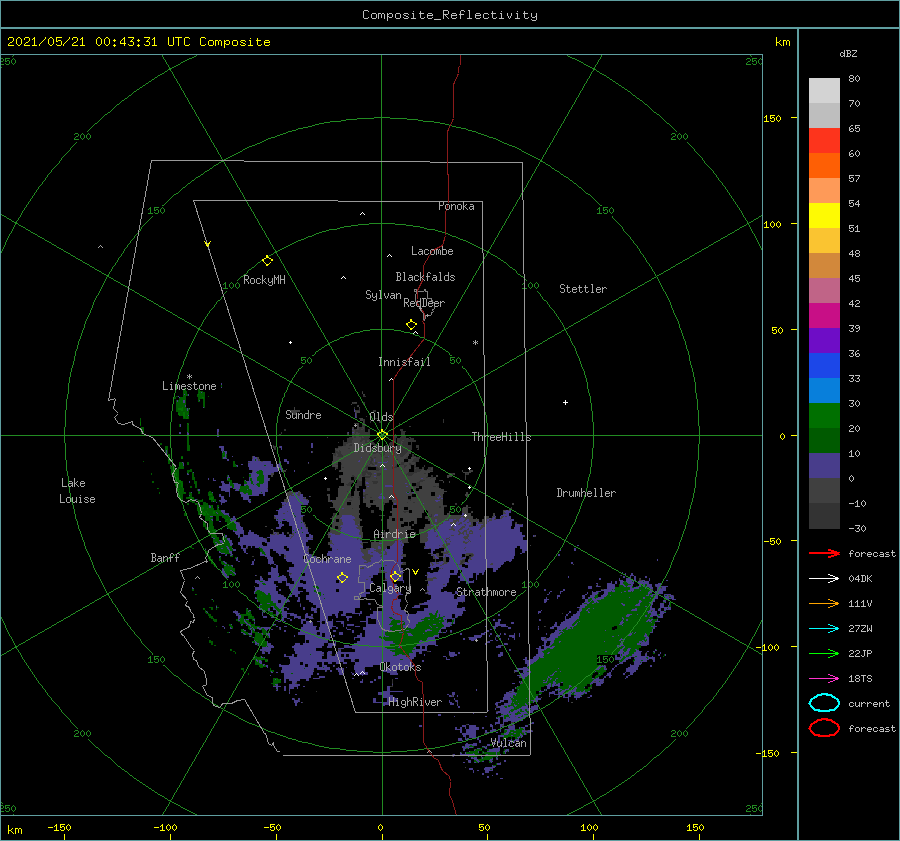Click the yellow V marker northwest of RockyMH
The height and width of the screenshot is (841, 900).
pyautogui.click(x=208, y=244)
